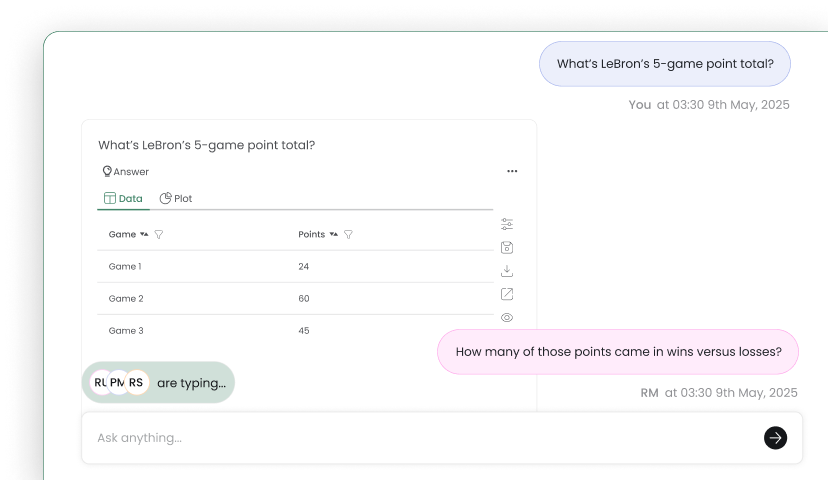Screen dimensions: 828x480
Task: Click the Game 1 points value 24
Action: 304,267
